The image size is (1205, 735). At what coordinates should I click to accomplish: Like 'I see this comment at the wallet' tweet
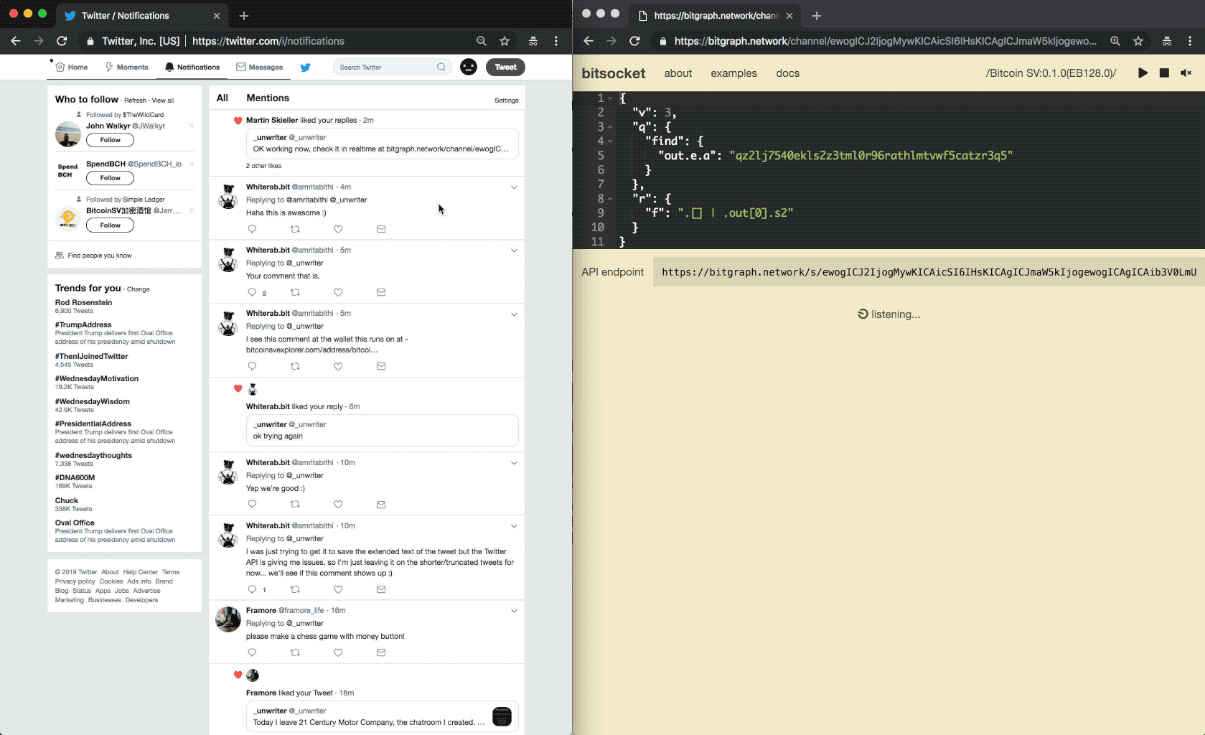(338, 367)
